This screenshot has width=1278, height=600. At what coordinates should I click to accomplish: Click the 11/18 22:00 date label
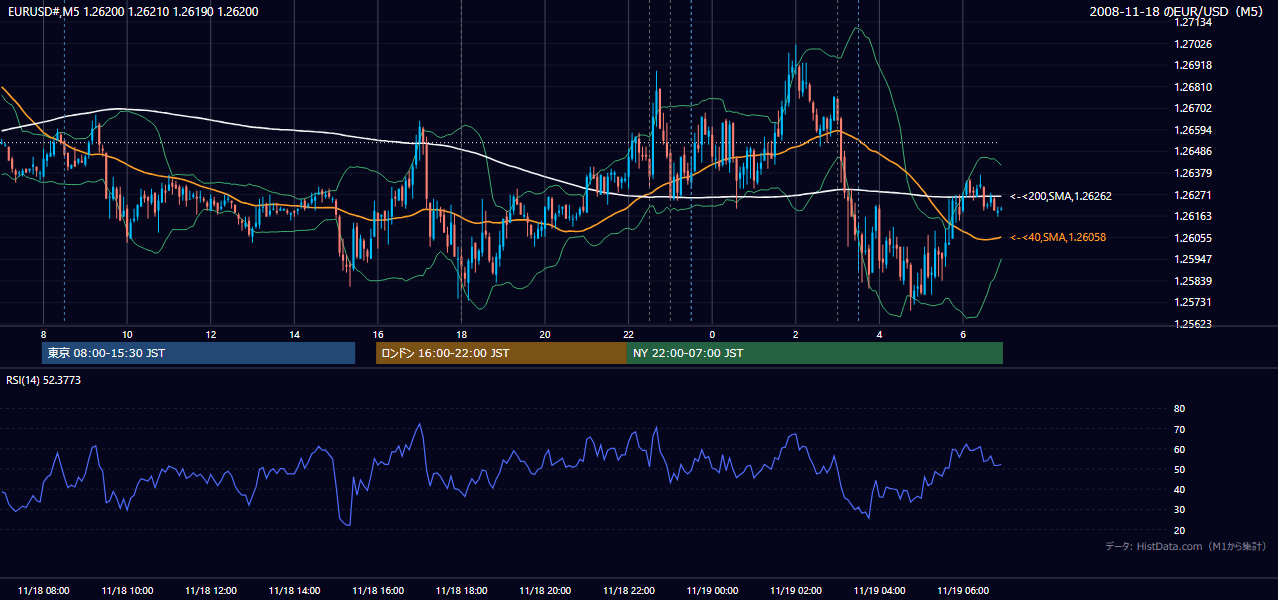pyautogui.click(x=628, y=591)
